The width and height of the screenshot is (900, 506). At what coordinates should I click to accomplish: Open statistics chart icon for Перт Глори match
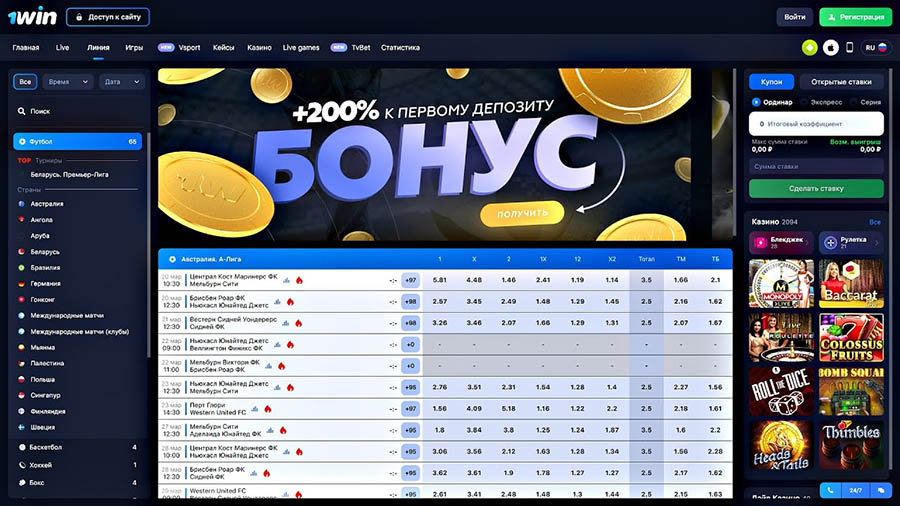pos(255,408)
